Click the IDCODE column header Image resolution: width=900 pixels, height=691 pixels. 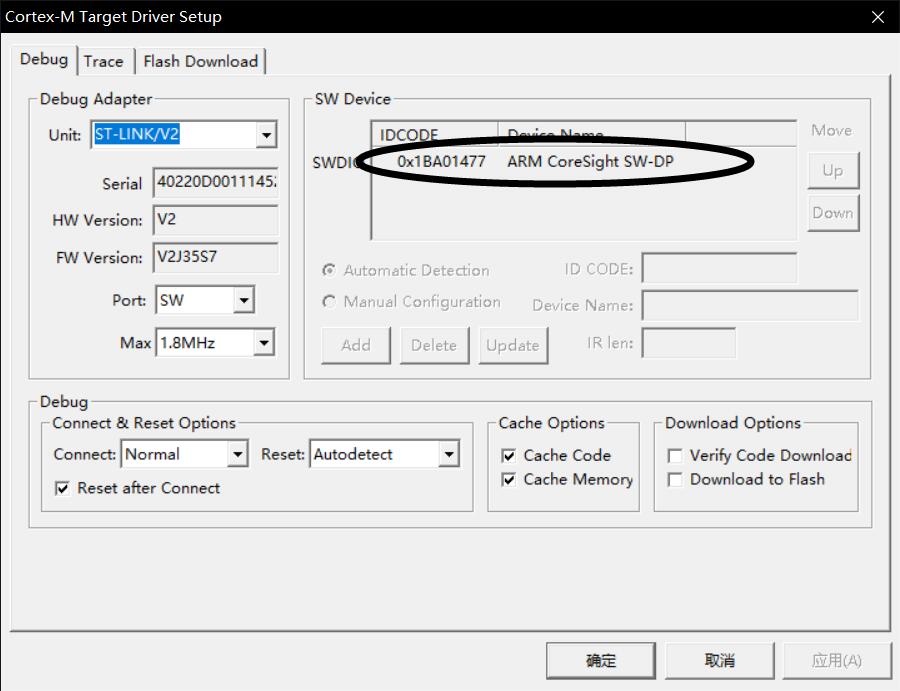435,134
